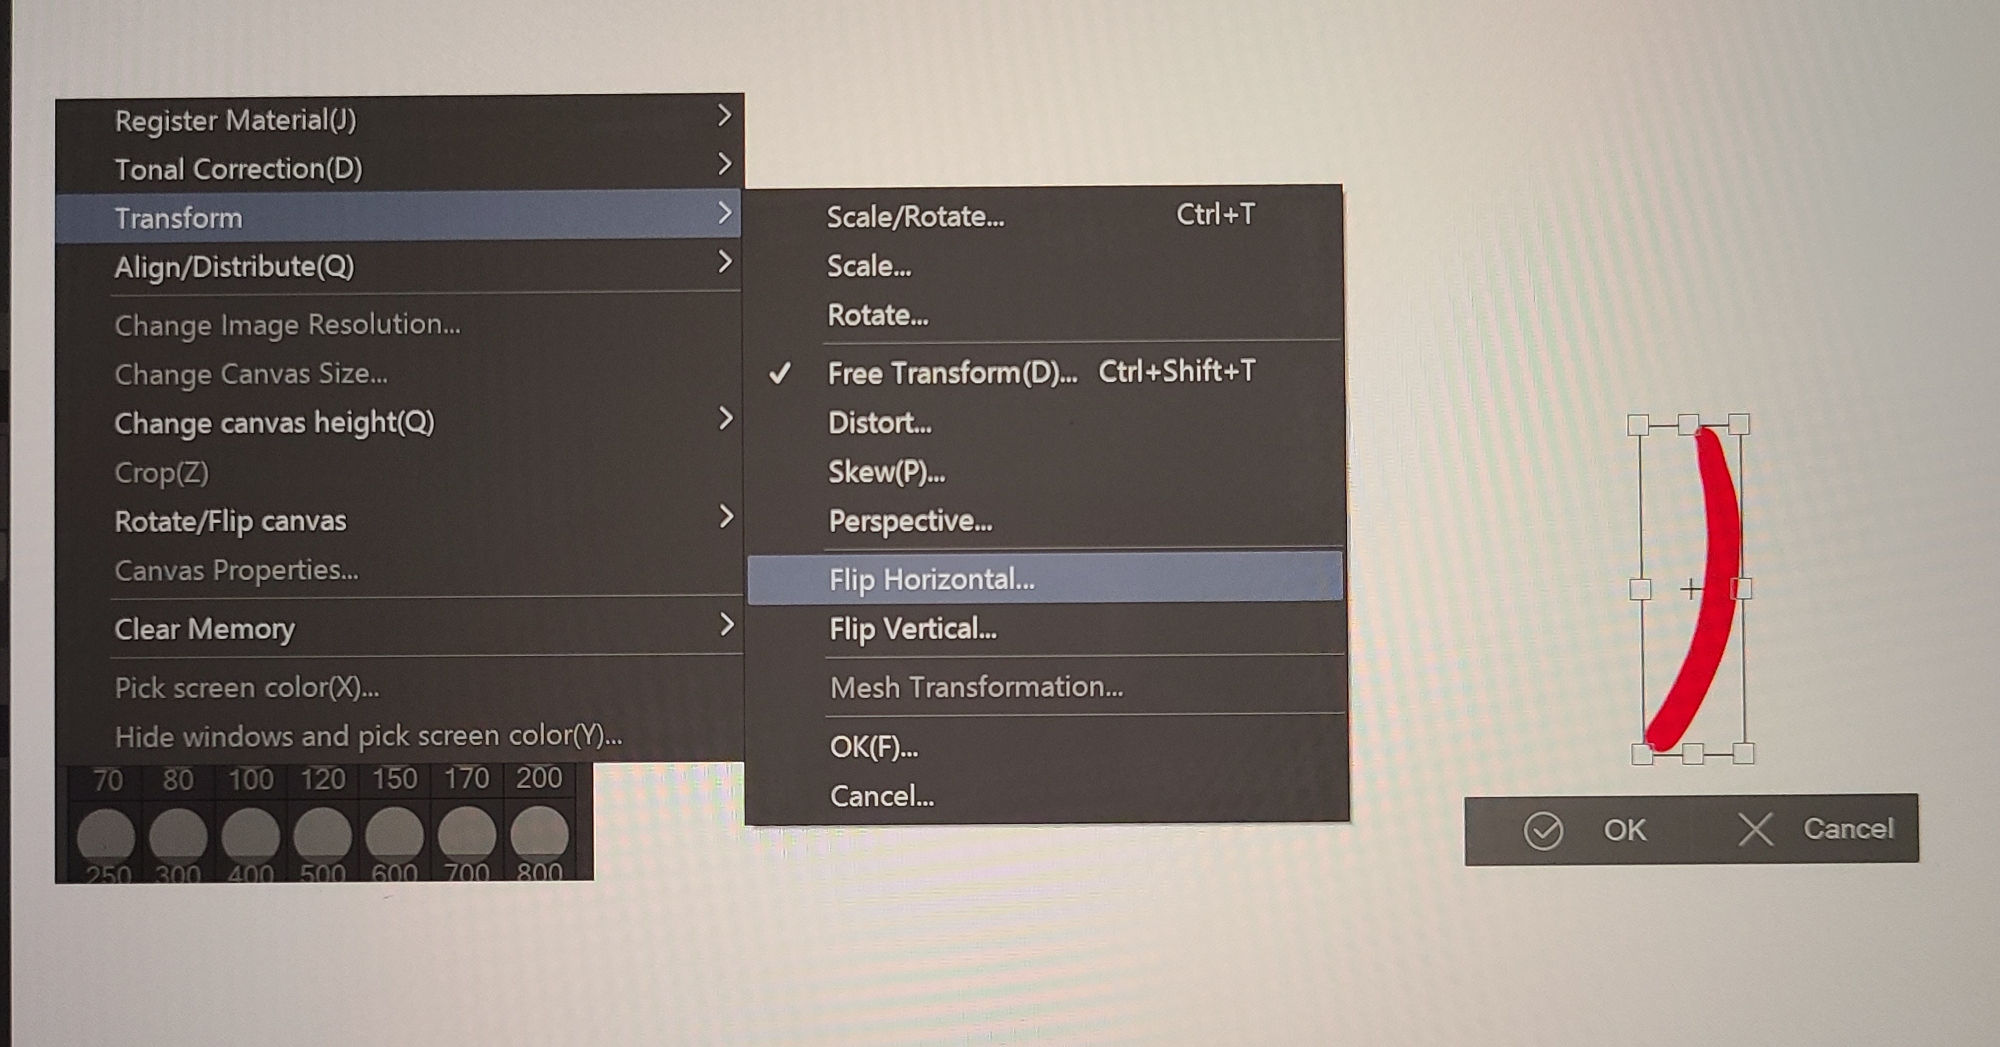Click the OK checkmark circle icon
The height and width of the screenshot is (1047, 2000).
(x=1543, y=830)
